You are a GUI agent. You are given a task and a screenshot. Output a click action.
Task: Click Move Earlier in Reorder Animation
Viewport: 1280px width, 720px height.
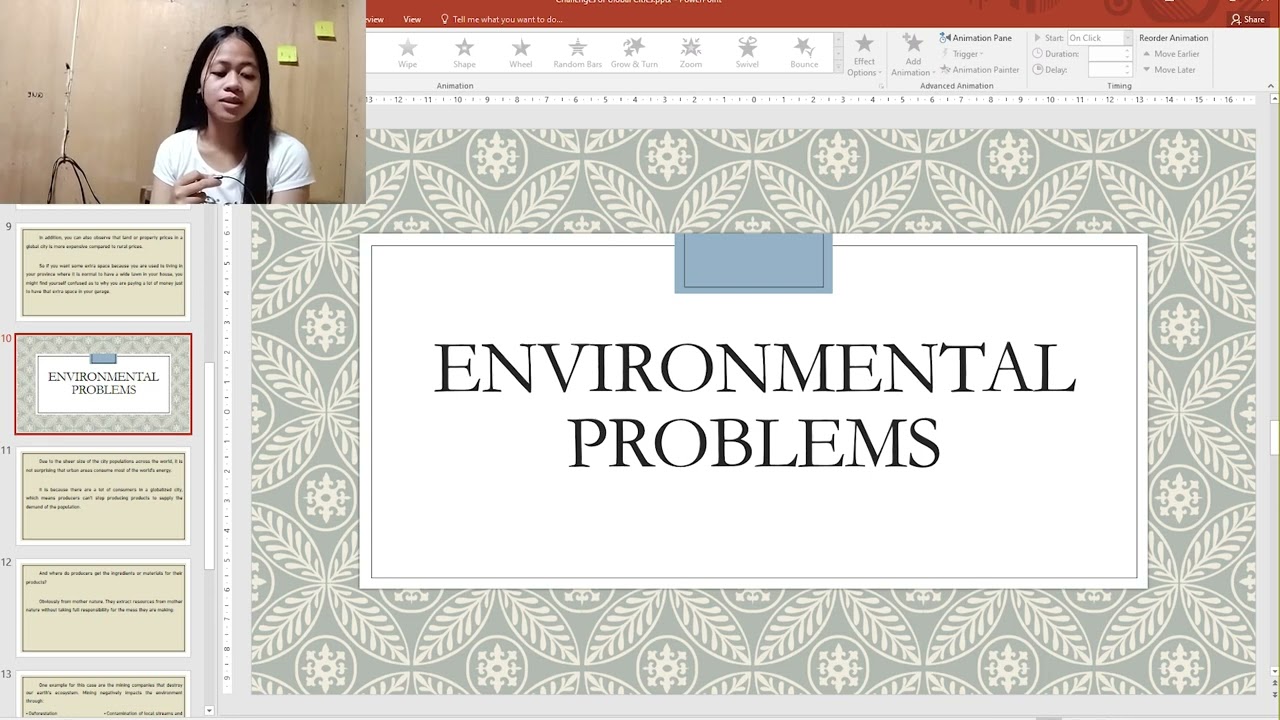point(1170,54)
